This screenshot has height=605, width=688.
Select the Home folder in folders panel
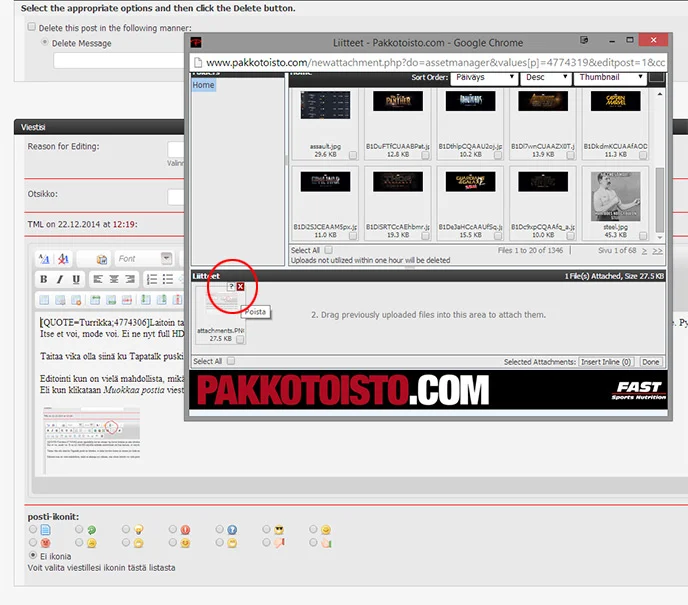click(204, 86)
